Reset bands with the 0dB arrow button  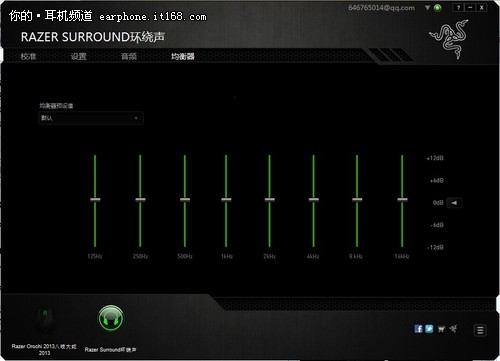[454, 203]
